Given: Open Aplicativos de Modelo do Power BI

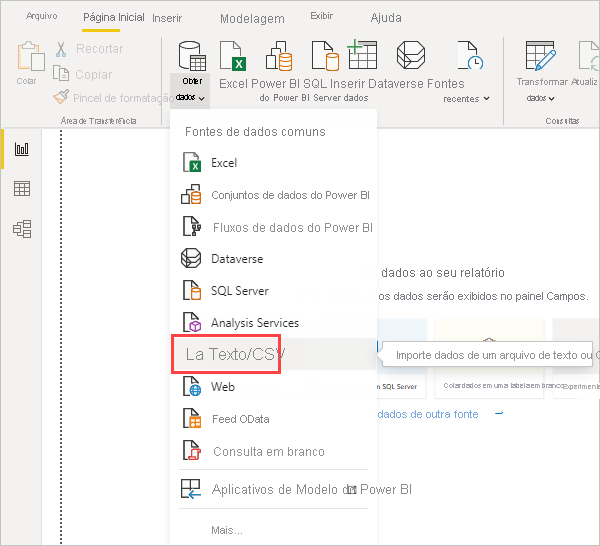Looking at the screenshot, I should 274,489.
